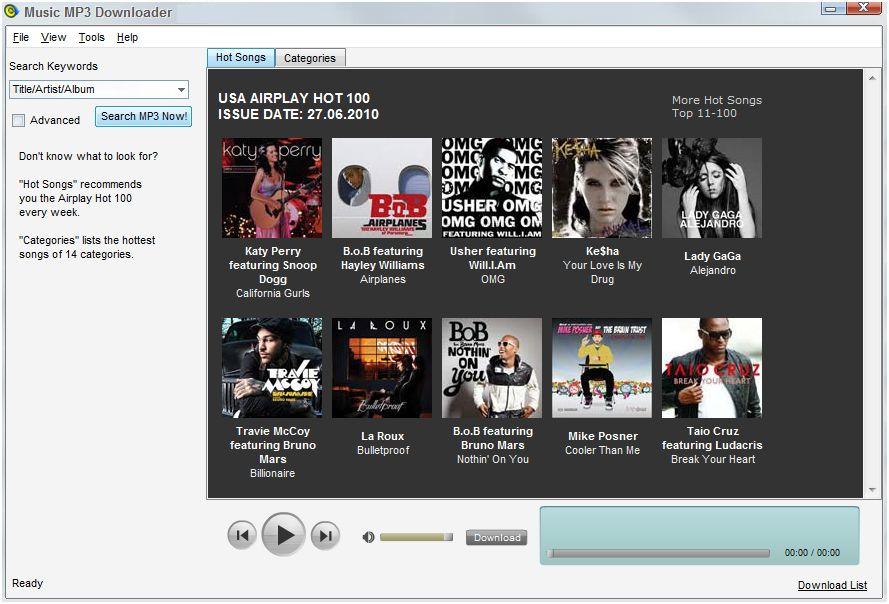
Task: Click the Cooler Than Me title text
Action: tap(602, 450)
